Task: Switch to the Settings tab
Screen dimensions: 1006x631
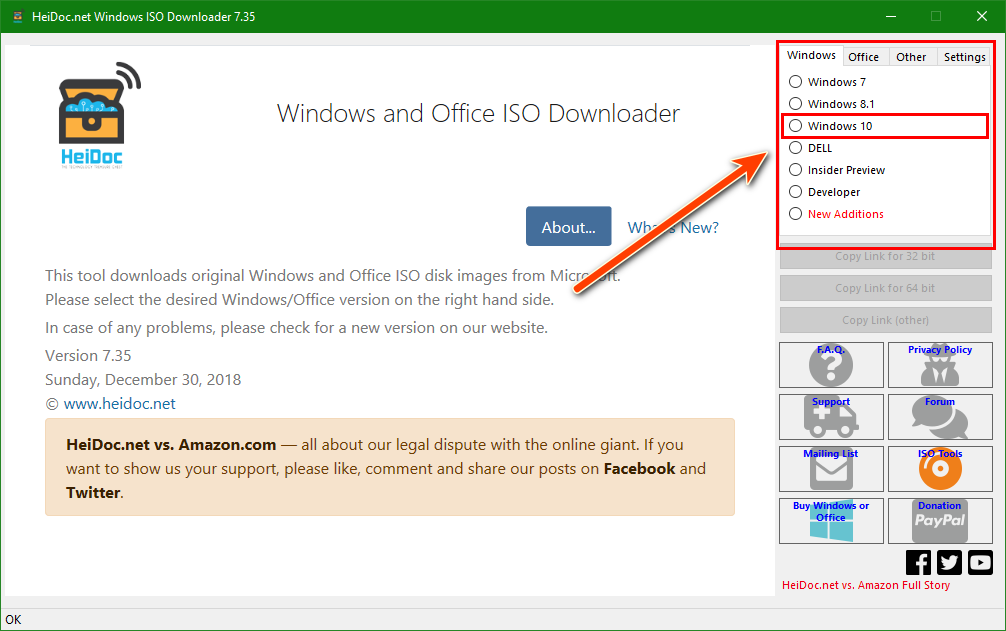Action: 964,57
